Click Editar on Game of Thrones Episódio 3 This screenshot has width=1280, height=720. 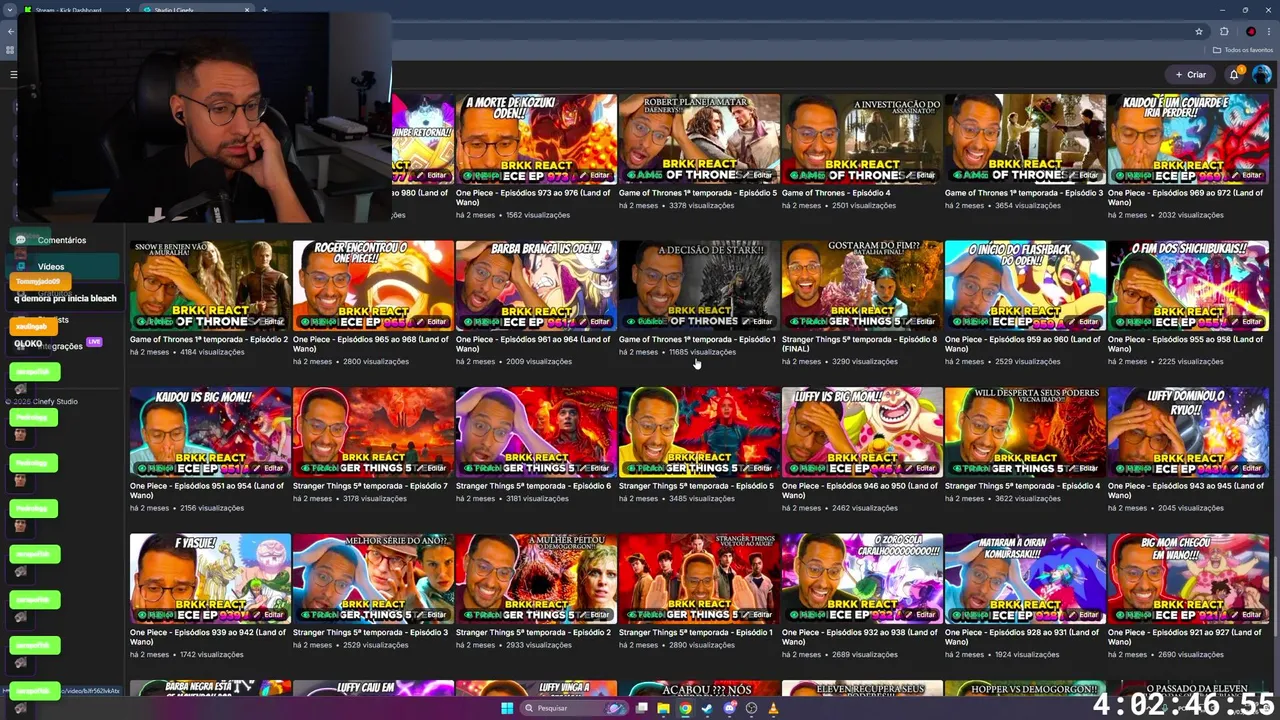1084,175
